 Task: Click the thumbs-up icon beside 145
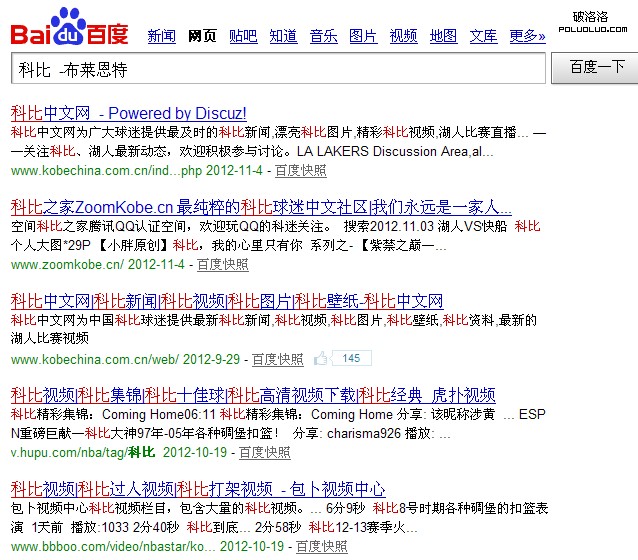click(x=321, y=358)
